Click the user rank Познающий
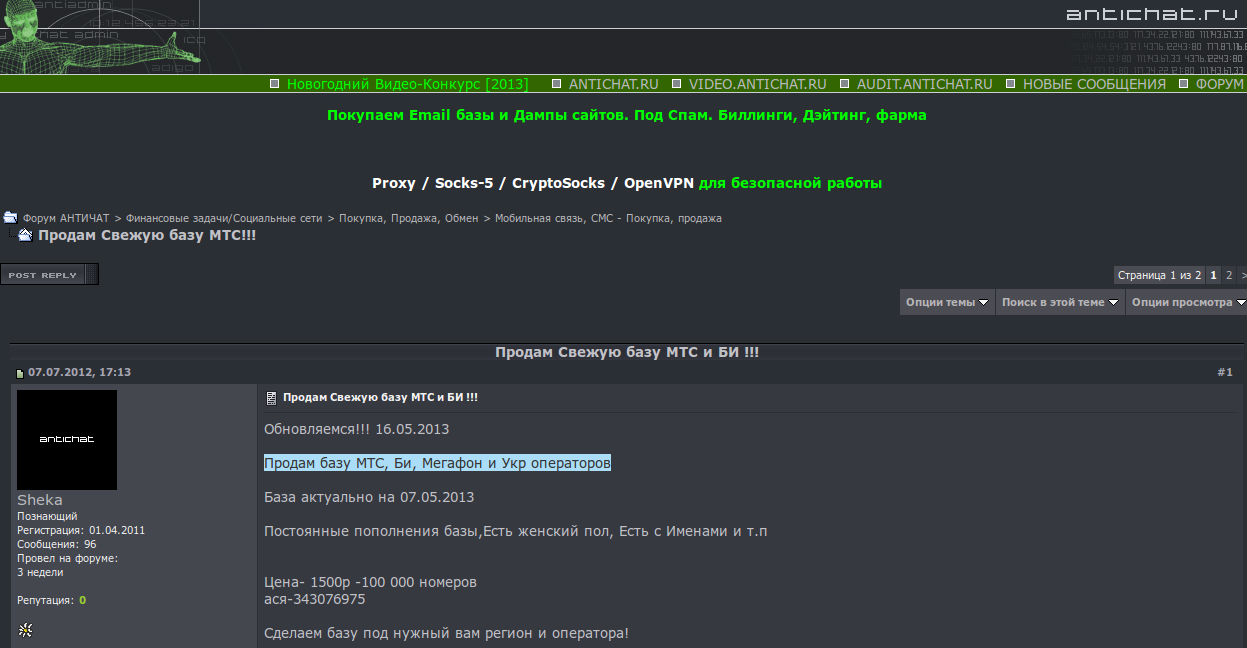This screenshot has height=648, width=1247. [x=47, y=516]
